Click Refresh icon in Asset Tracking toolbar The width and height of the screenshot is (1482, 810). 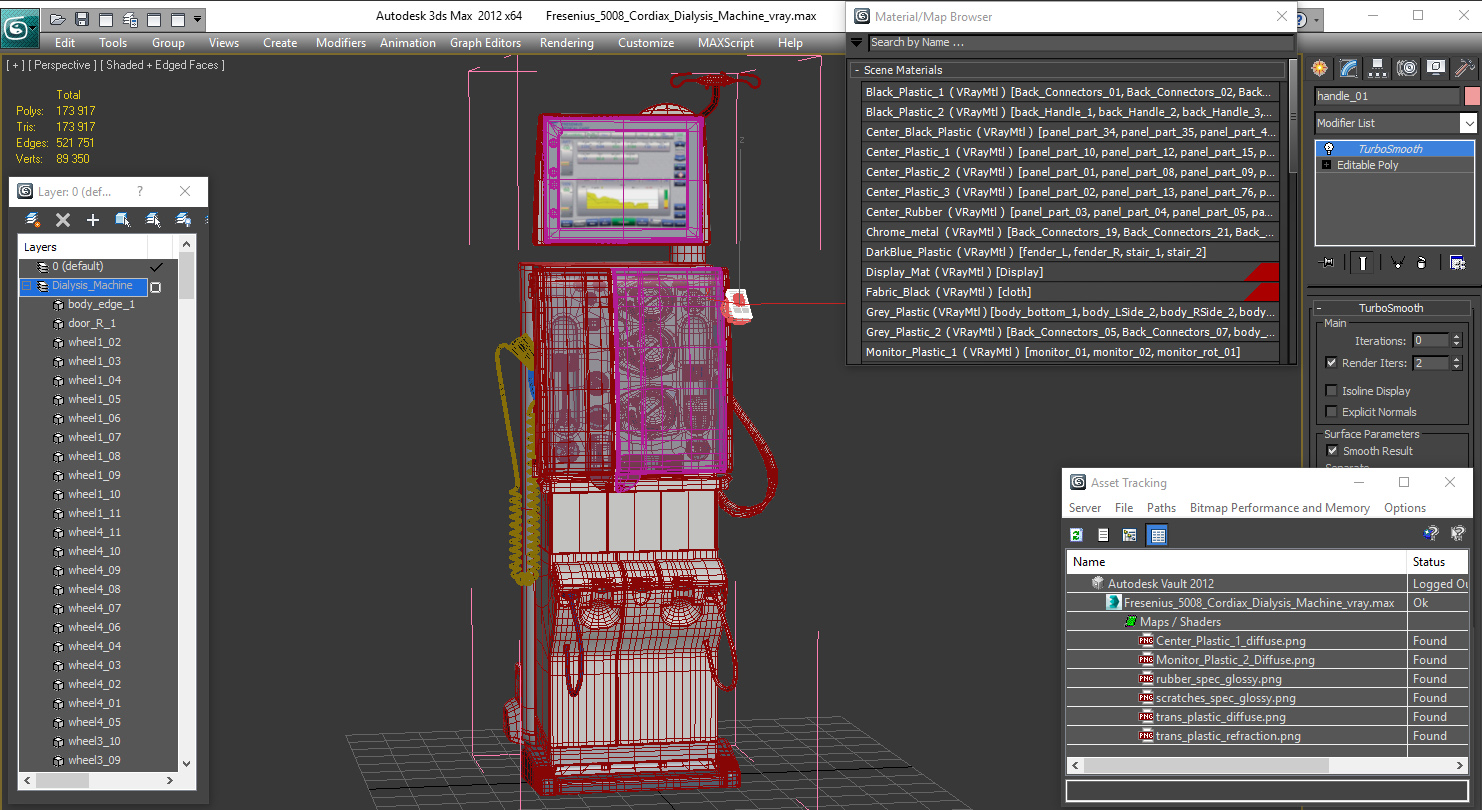click(1077, 535)
